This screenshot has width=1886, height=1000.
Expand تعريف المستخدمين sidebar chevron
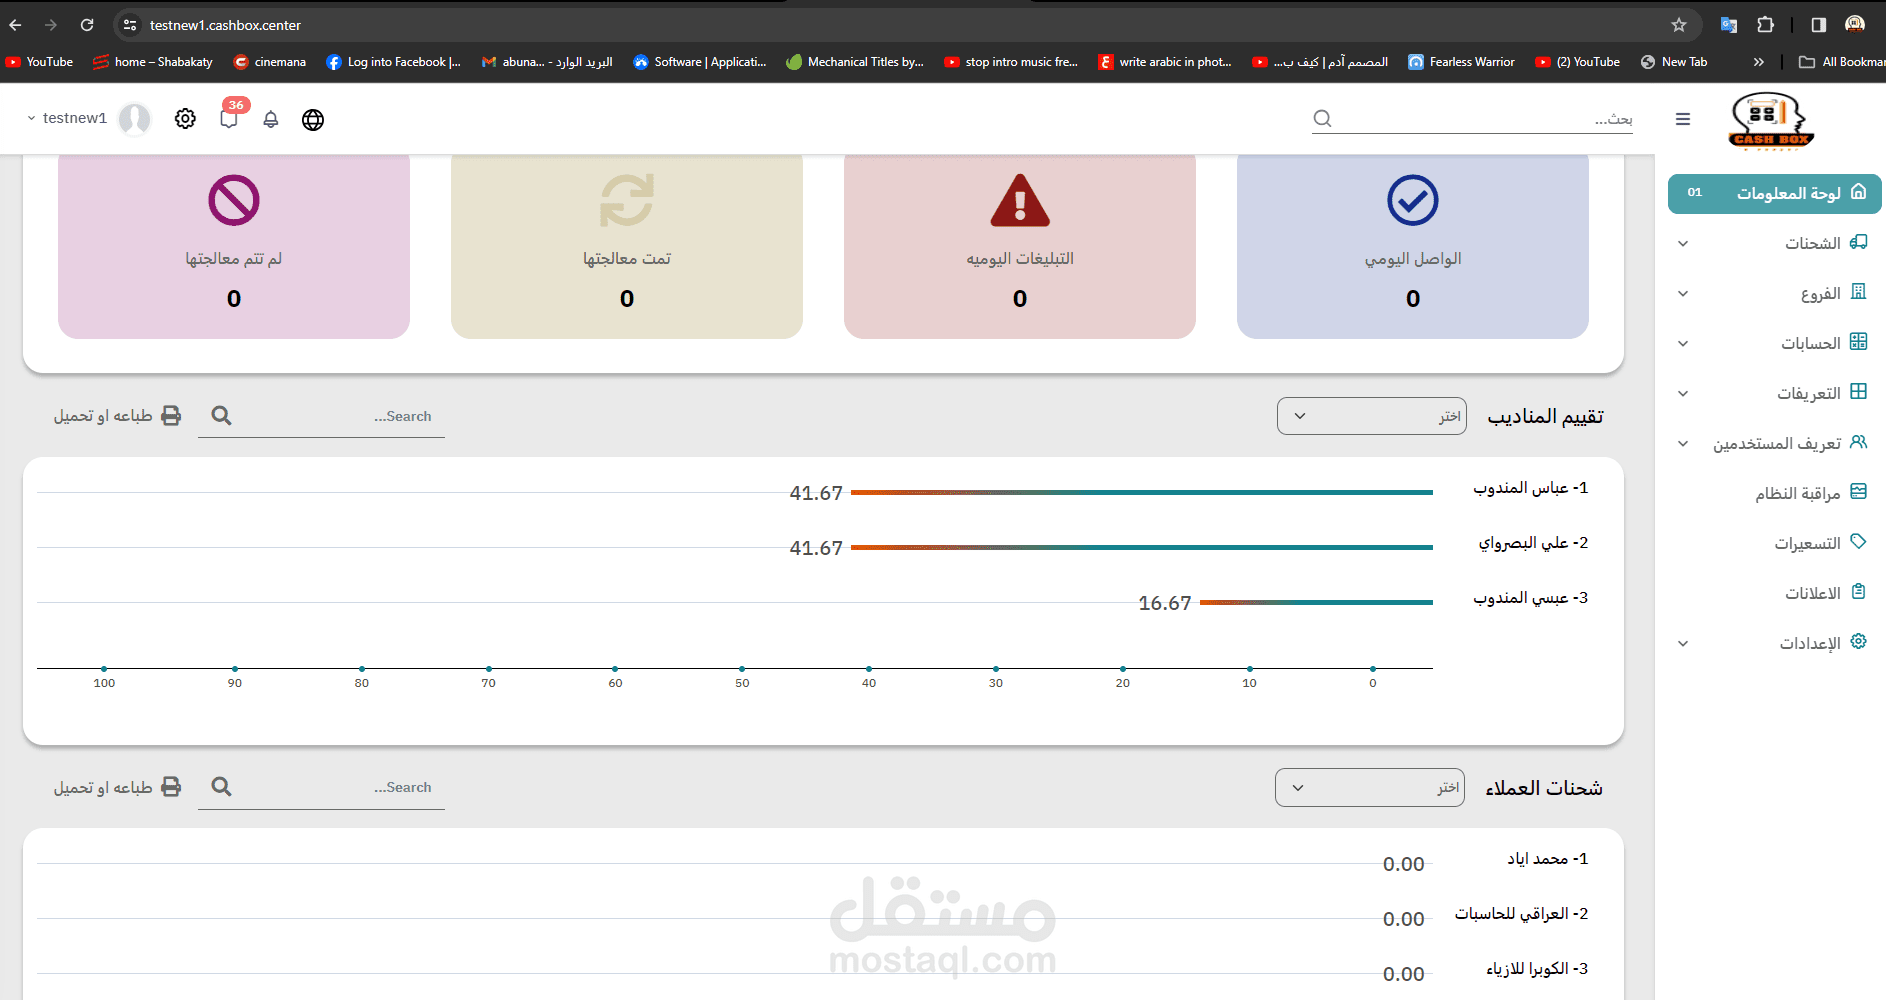pos(1683,444)
